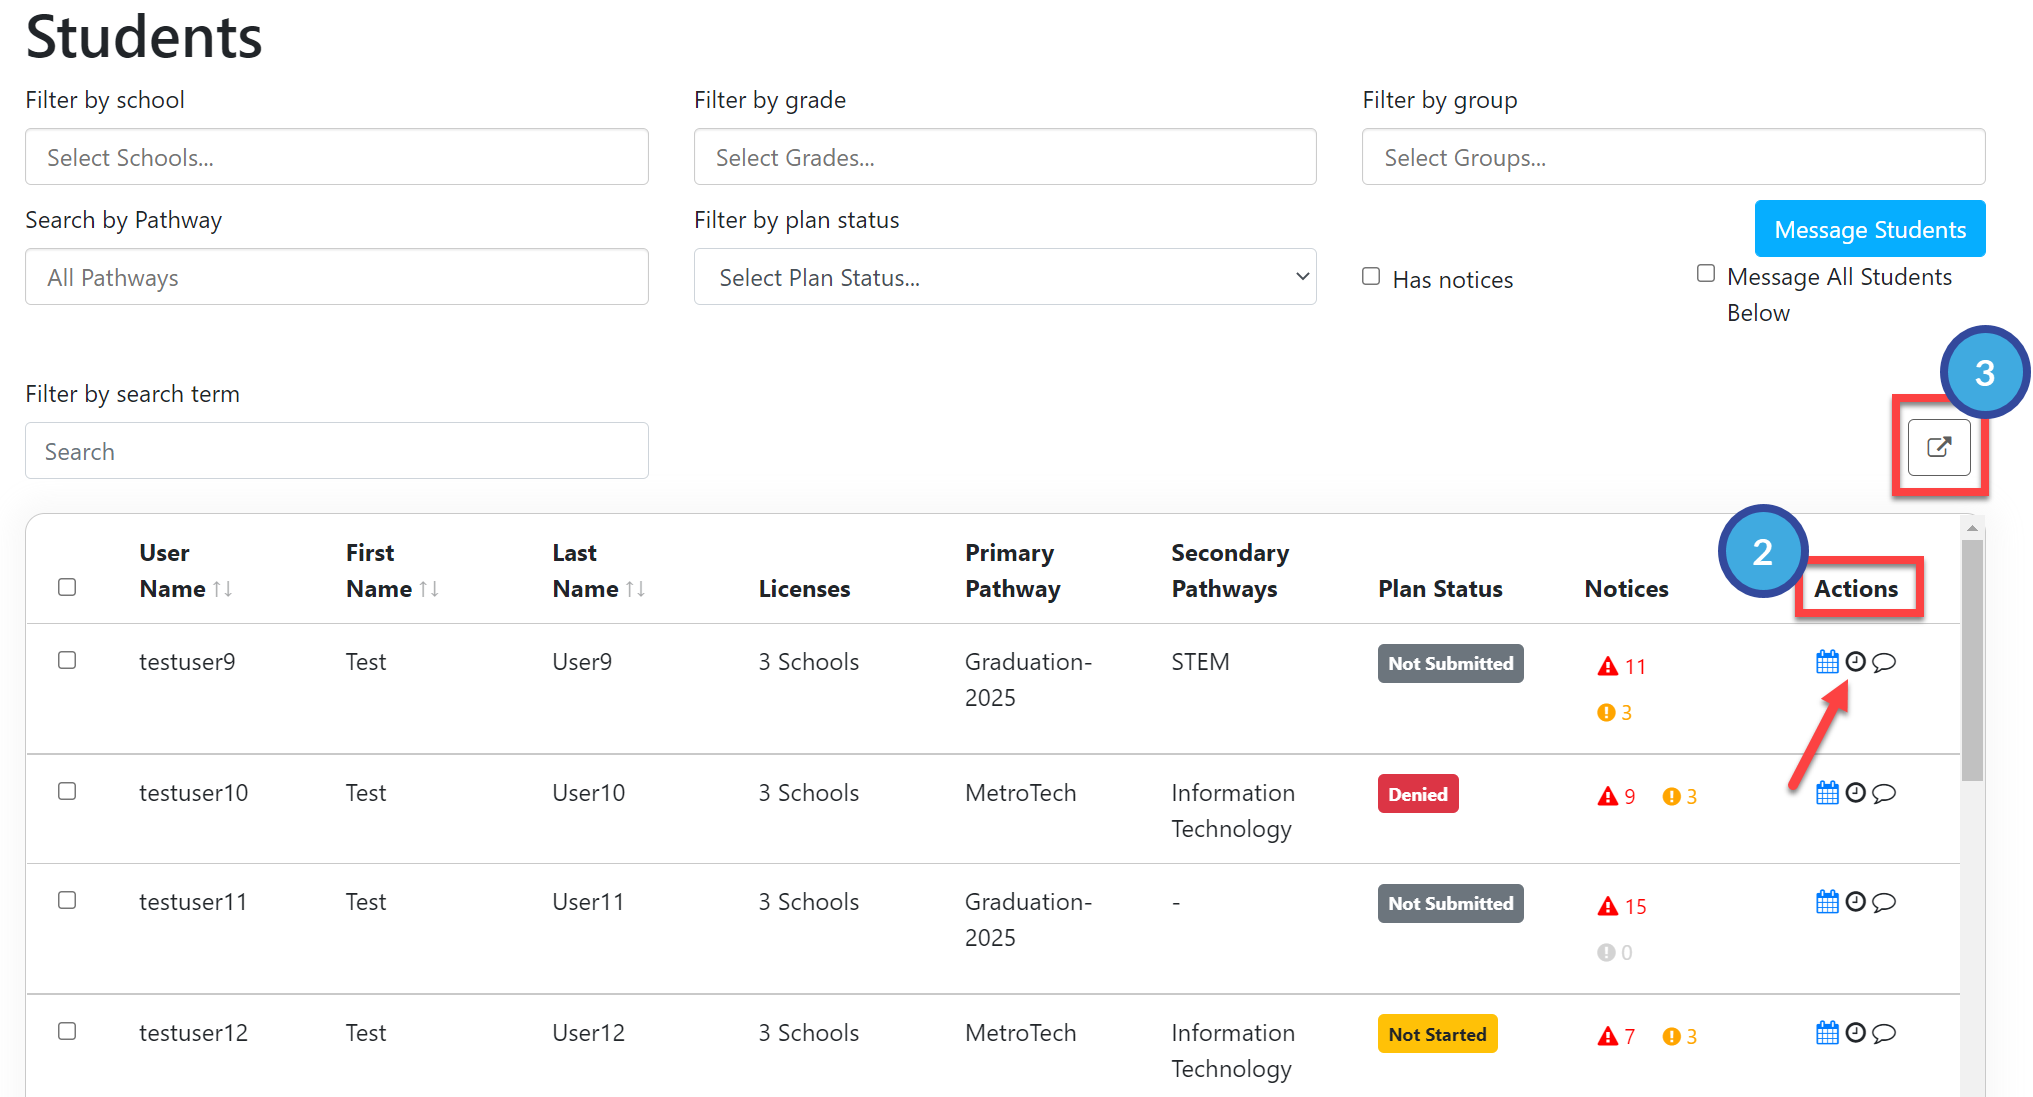
Task: Click red warning notice icon for testuser12
Action: click(1608, 1036)
